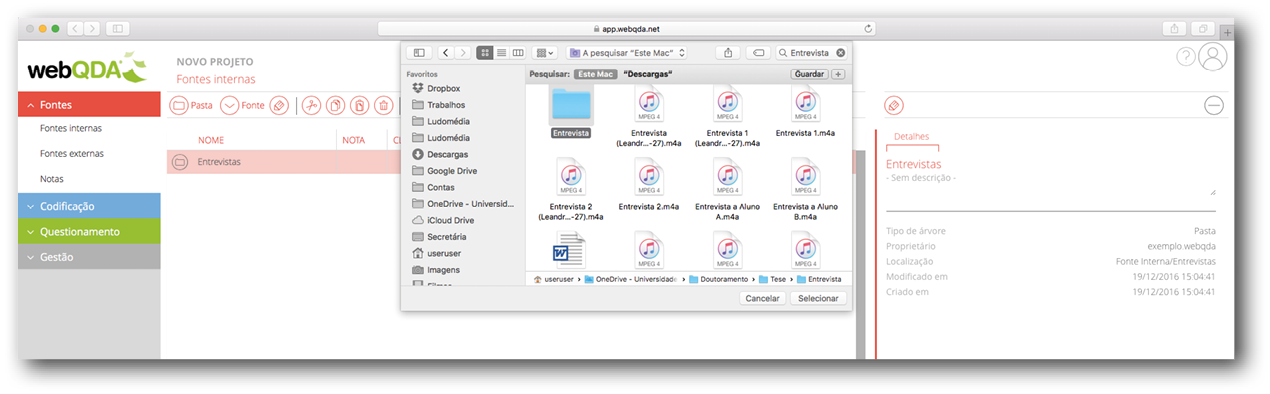Expand the Gestão section

pos(89,257)
